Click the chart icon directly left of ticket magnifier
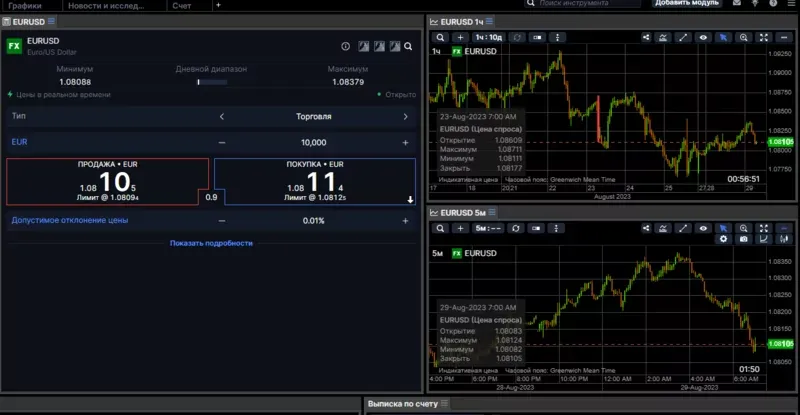This screenshot has width=800, height=415. point(395,46)
